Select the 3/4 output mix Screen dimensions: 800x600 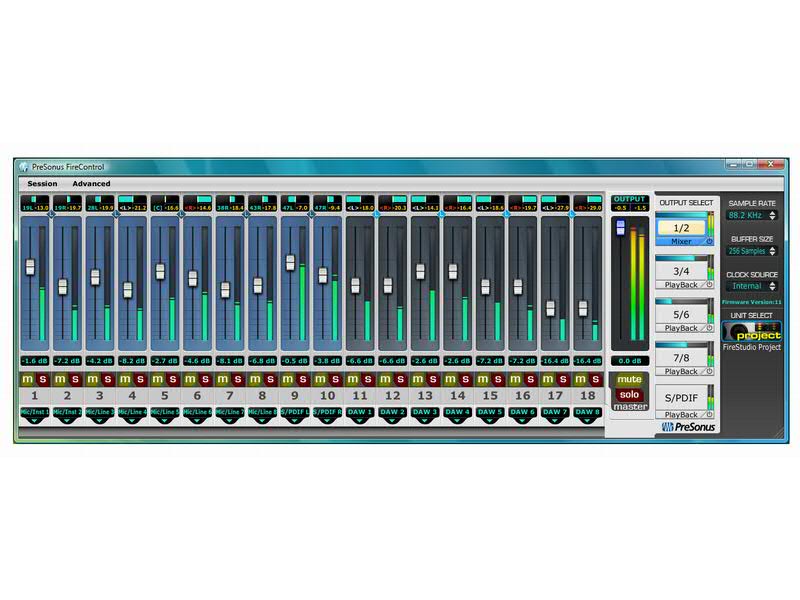coord(681,271)
